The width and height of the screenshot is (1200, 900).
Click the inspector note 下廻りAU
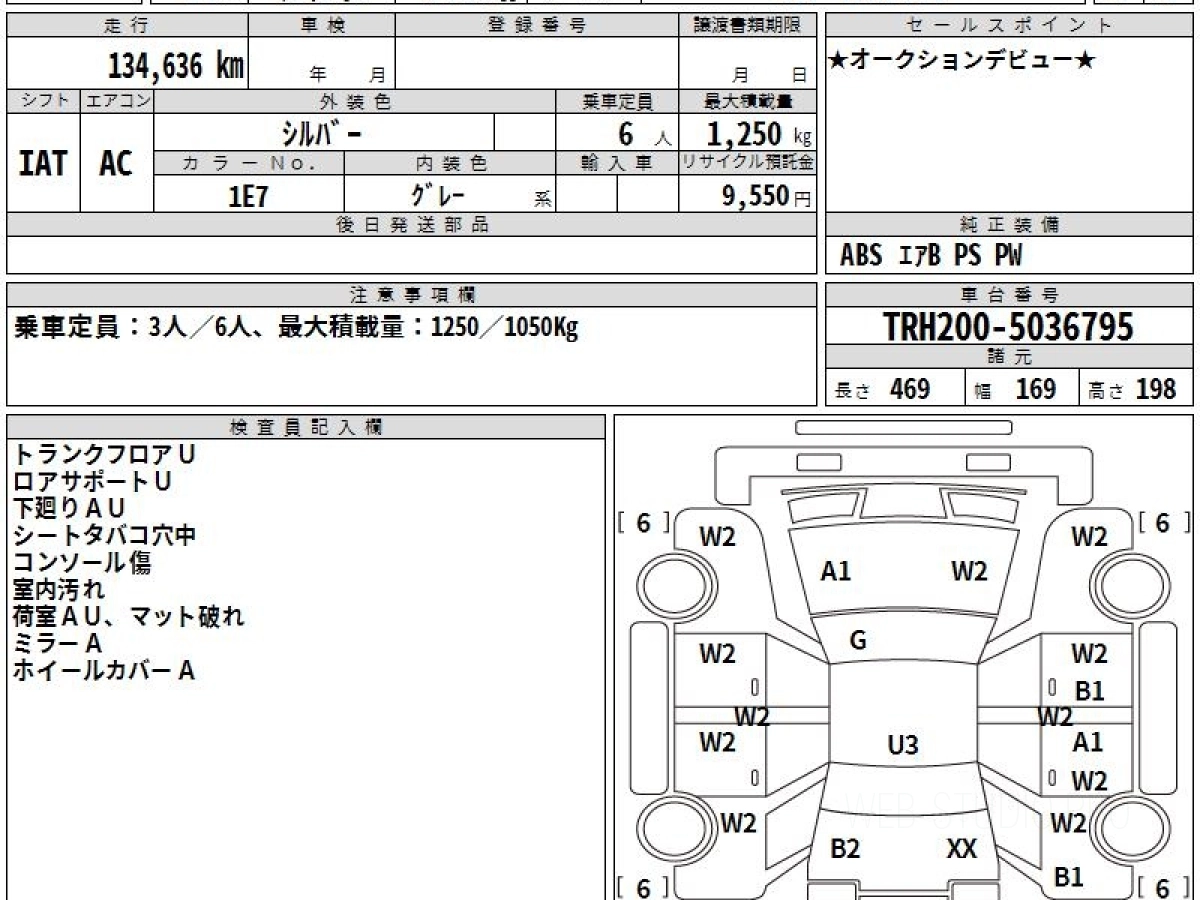point(69,508)
